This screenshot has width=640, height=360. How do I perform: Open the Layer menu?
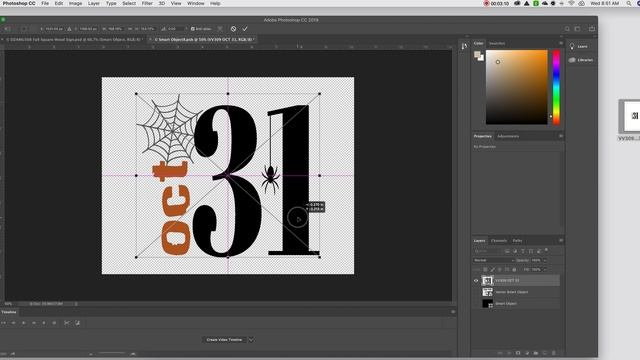coord(94,3)
